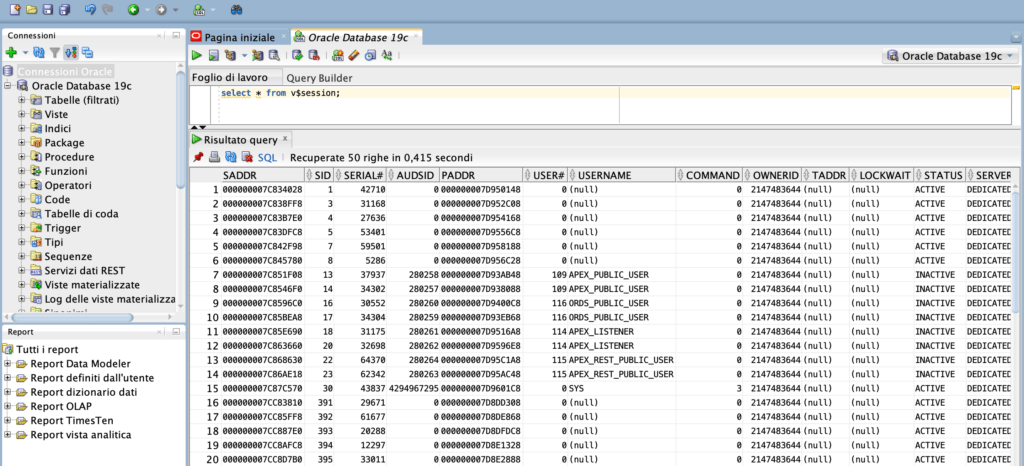Image resolution: width=1024 pixels, height=466 pixels.
Task: Click the funnel filter icon in Connessioni
Action: pyautogui.click(x=56, y=53)
